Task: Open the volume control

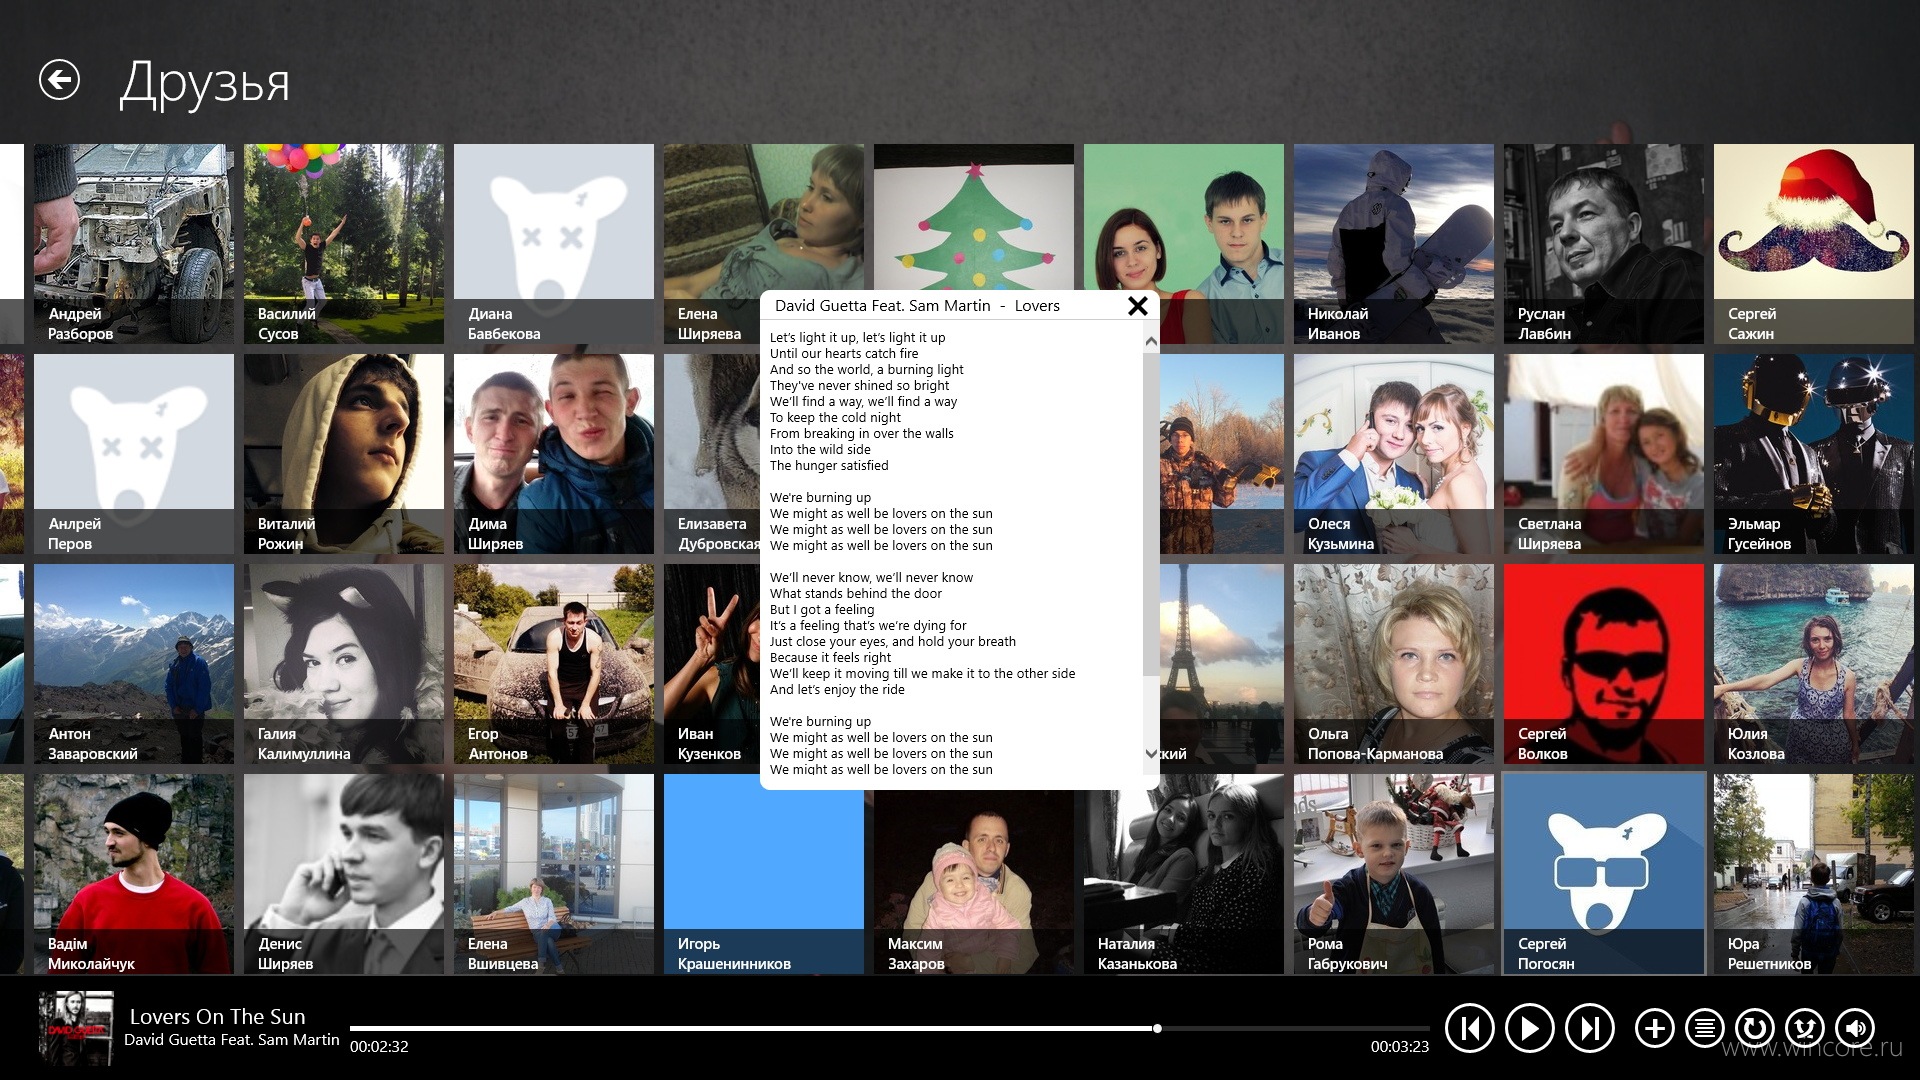Action: [1855, 1028]
